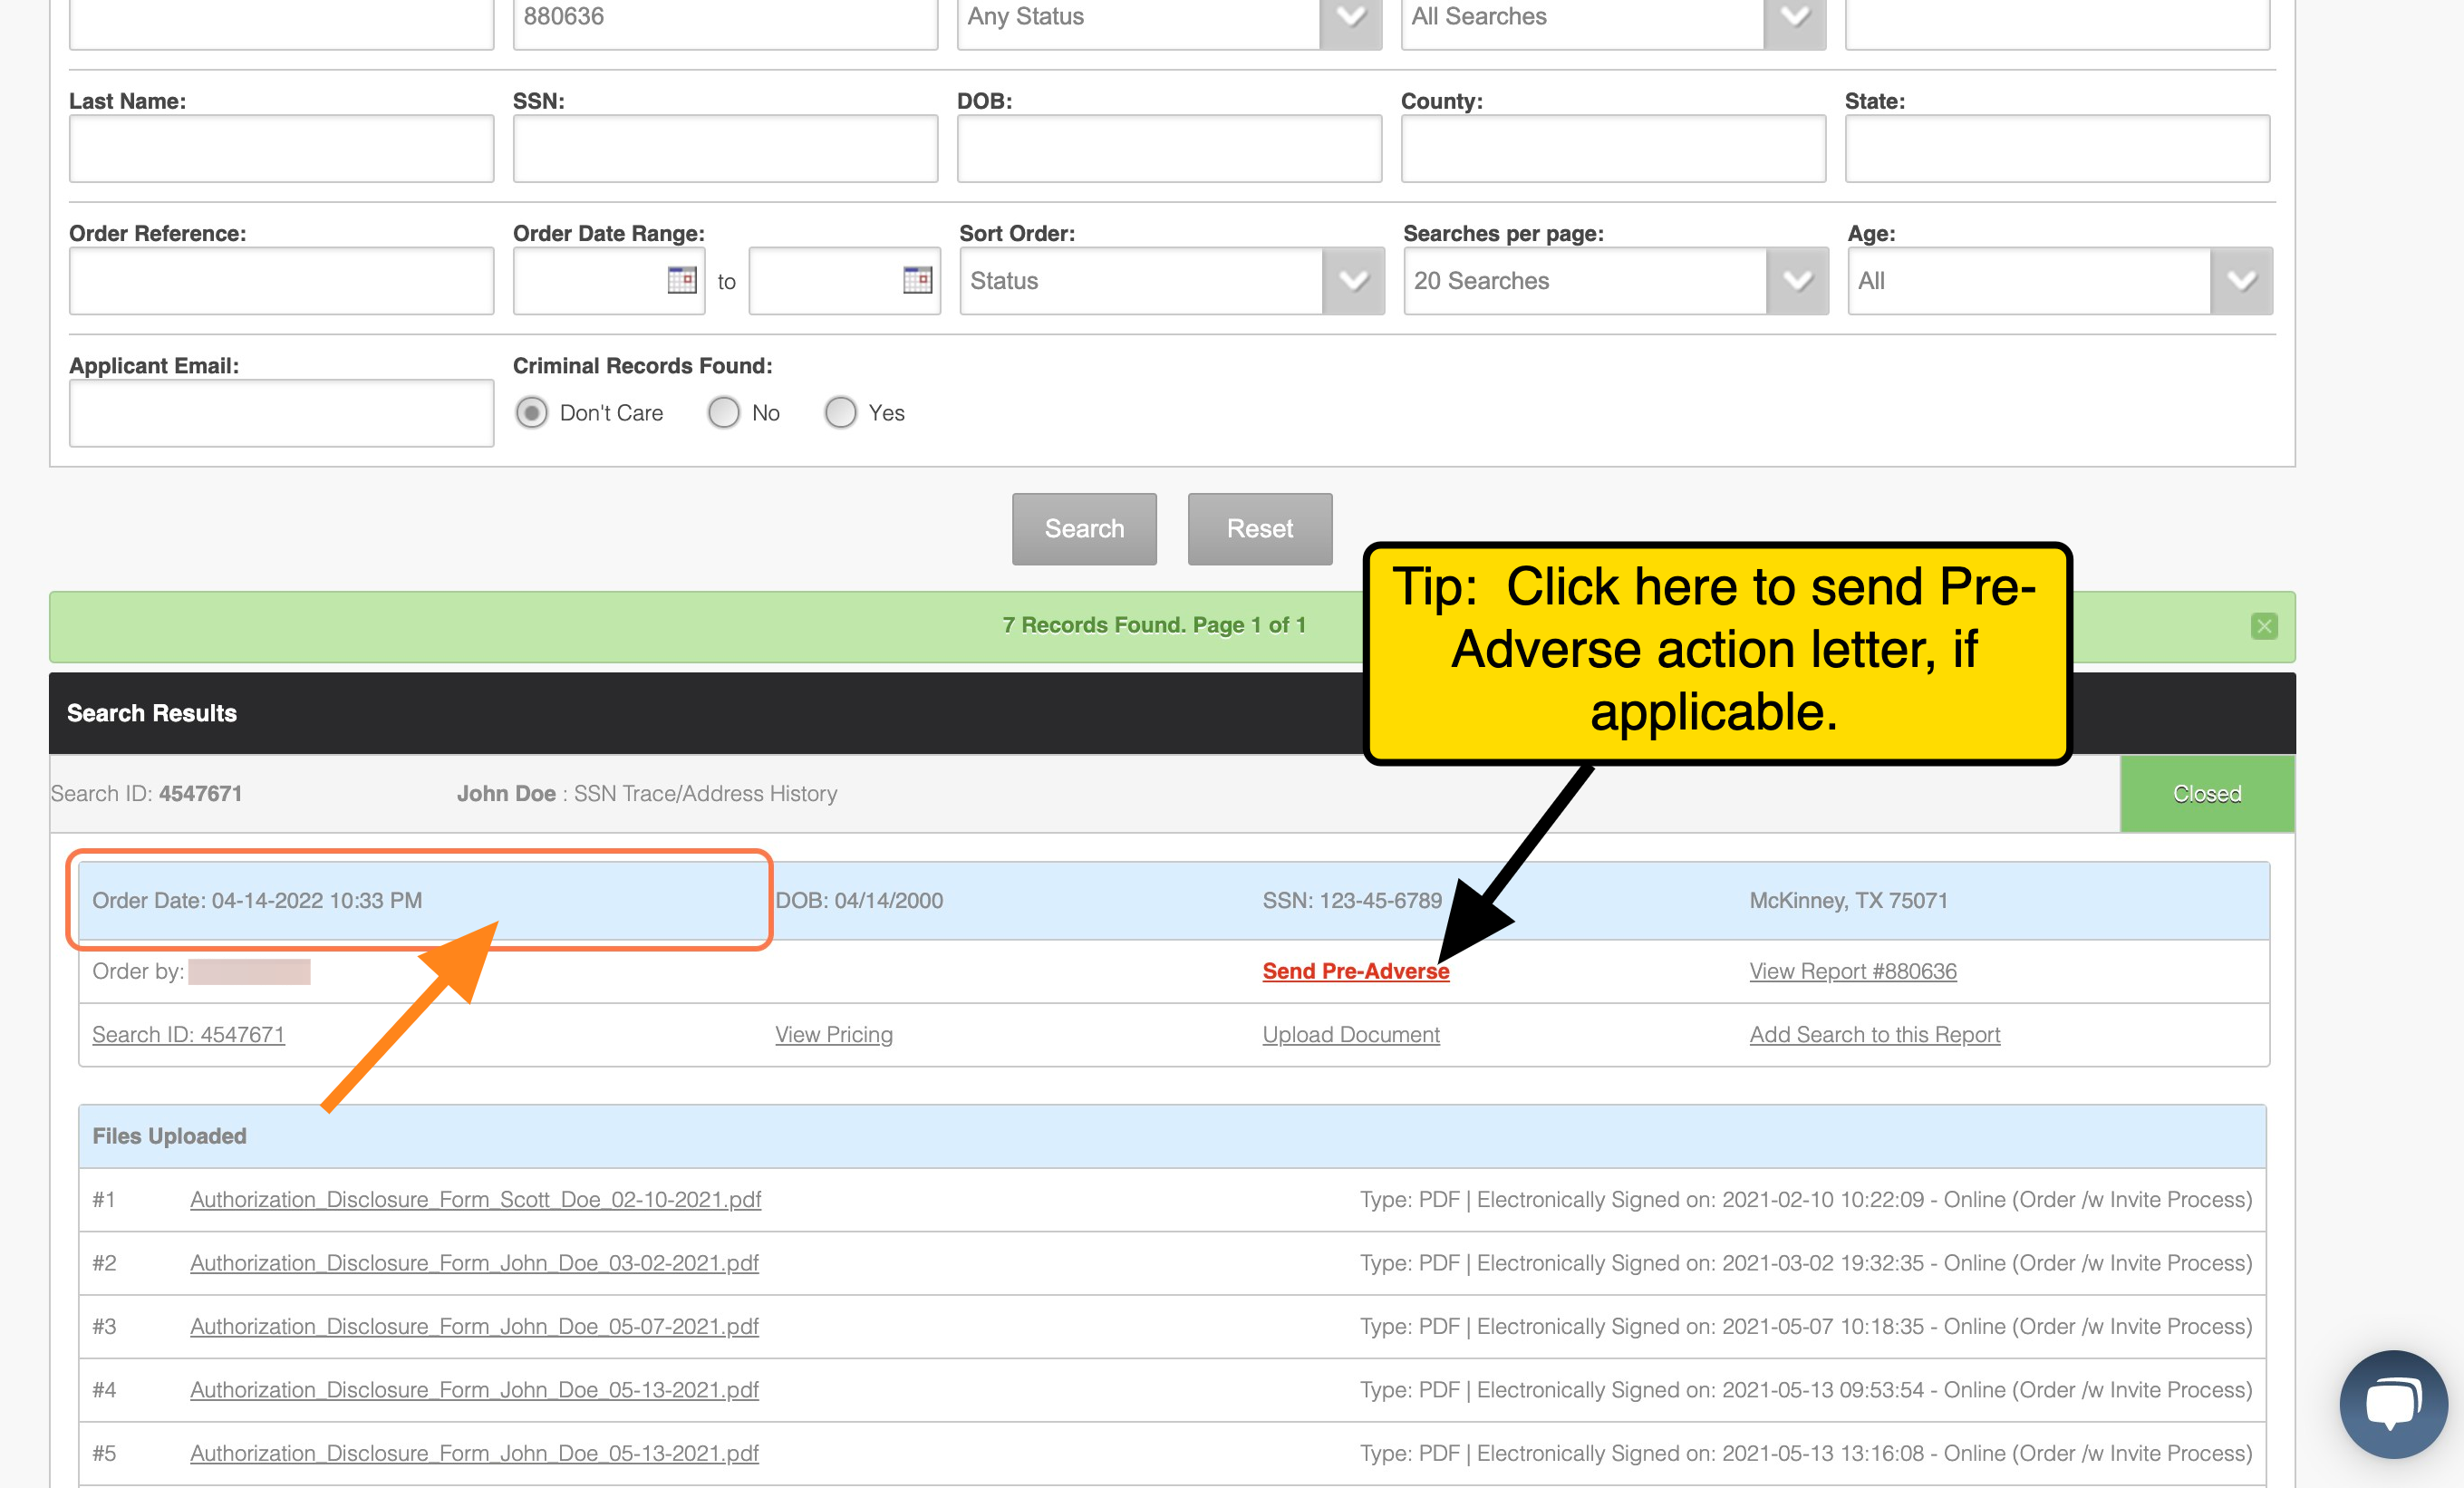Click the SSN: 123-45-6789 text
Image resolution: width=2464 pixels, height=1488 pixels.
coord(1352,900)
